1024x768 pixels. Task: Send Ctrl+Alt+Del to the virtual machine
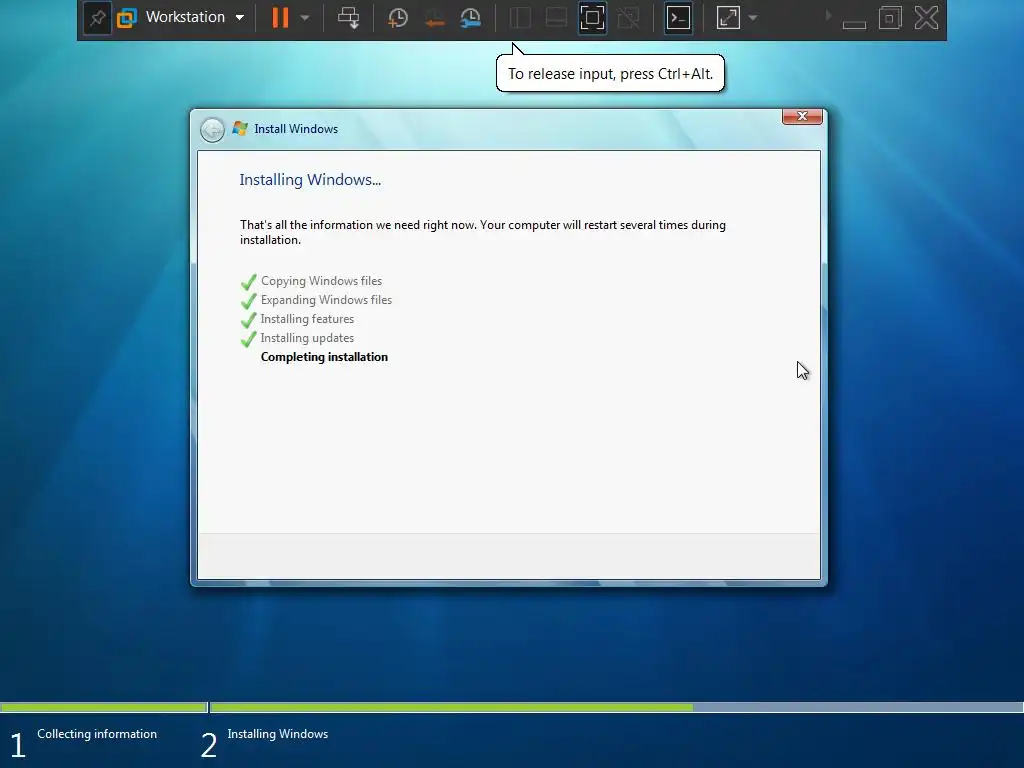[x=348, y=18]
